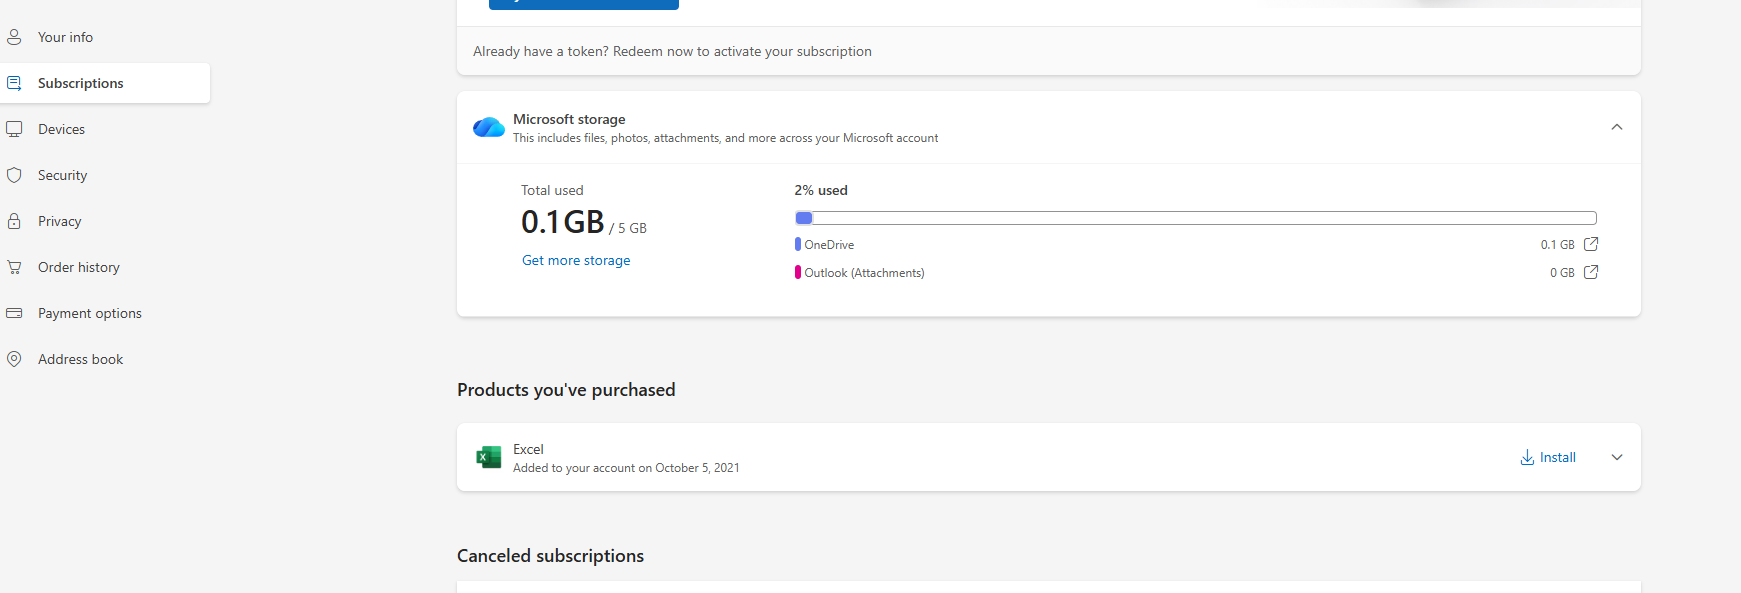Click the Address book pin icon
The image size is (1741, 593).
coord(14,359)
